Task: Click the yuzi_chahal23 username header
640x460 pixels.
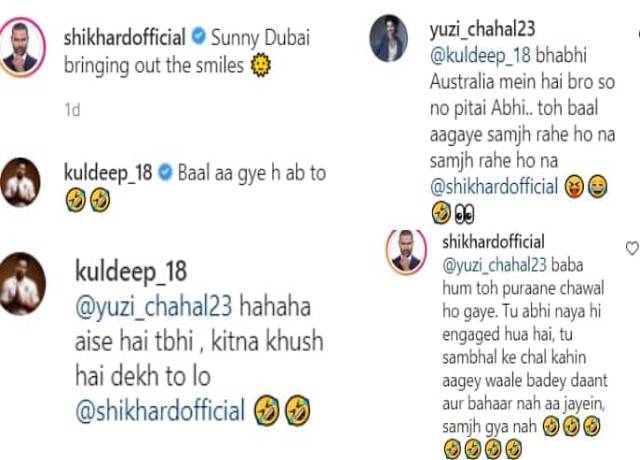Action: pyautogui.click(x=482, y=29)
